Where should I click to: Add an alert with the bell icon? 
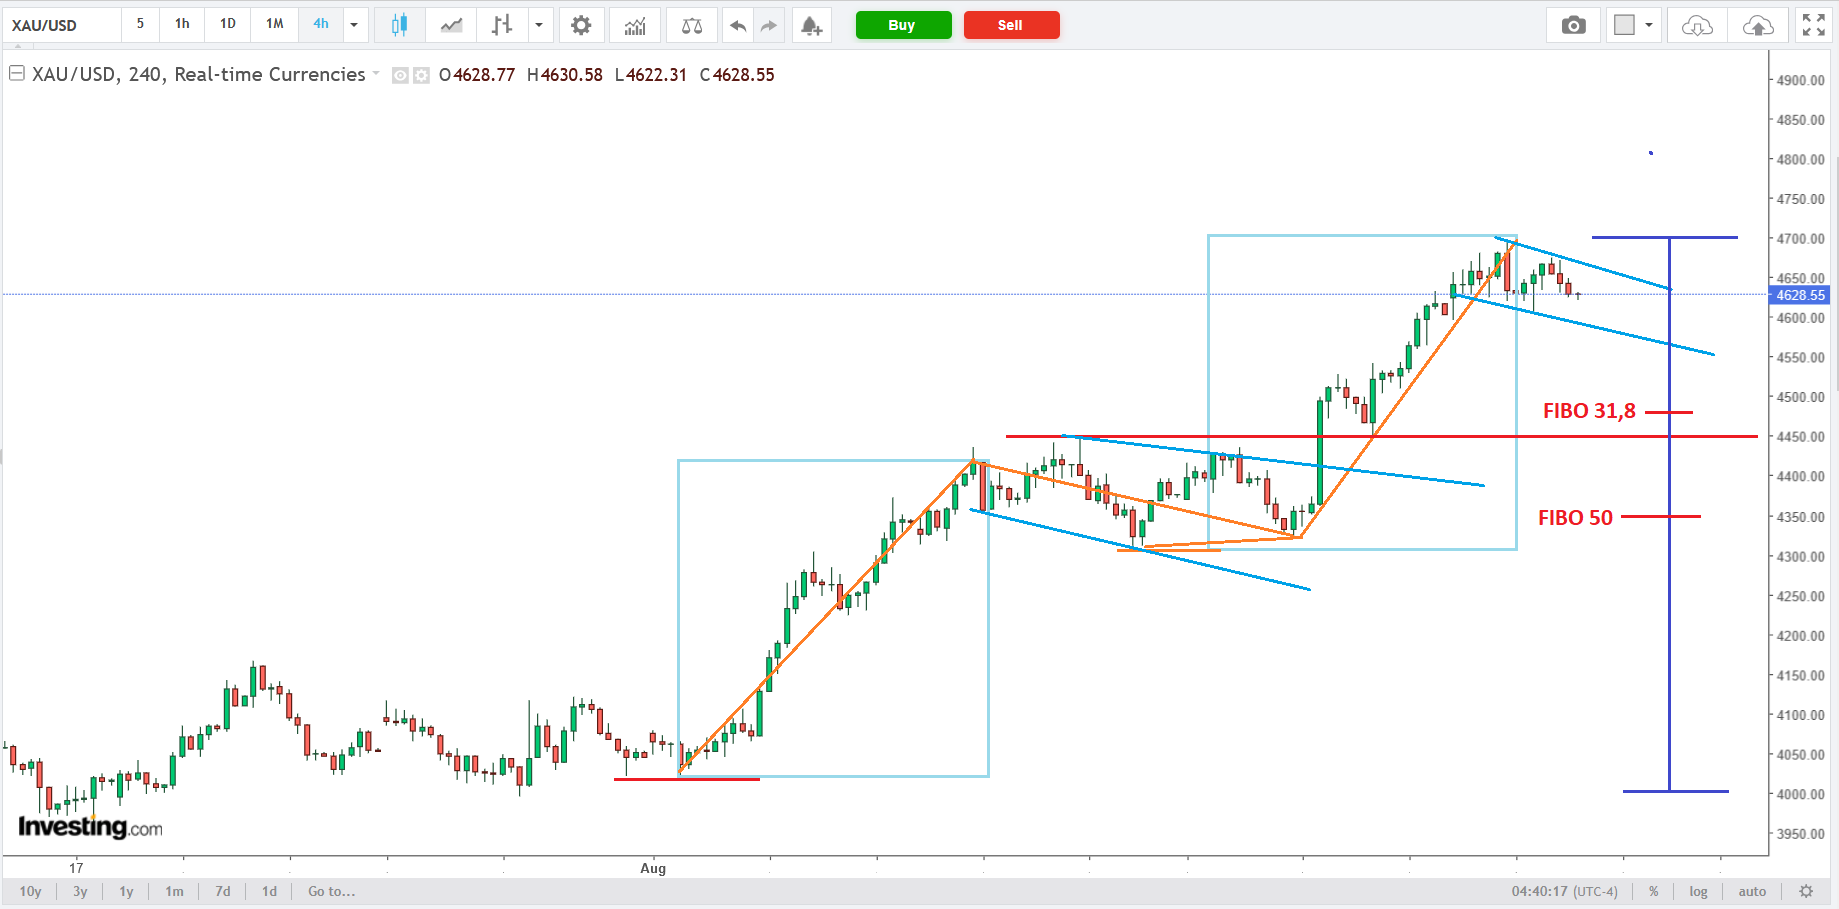[x=812, y=25]
